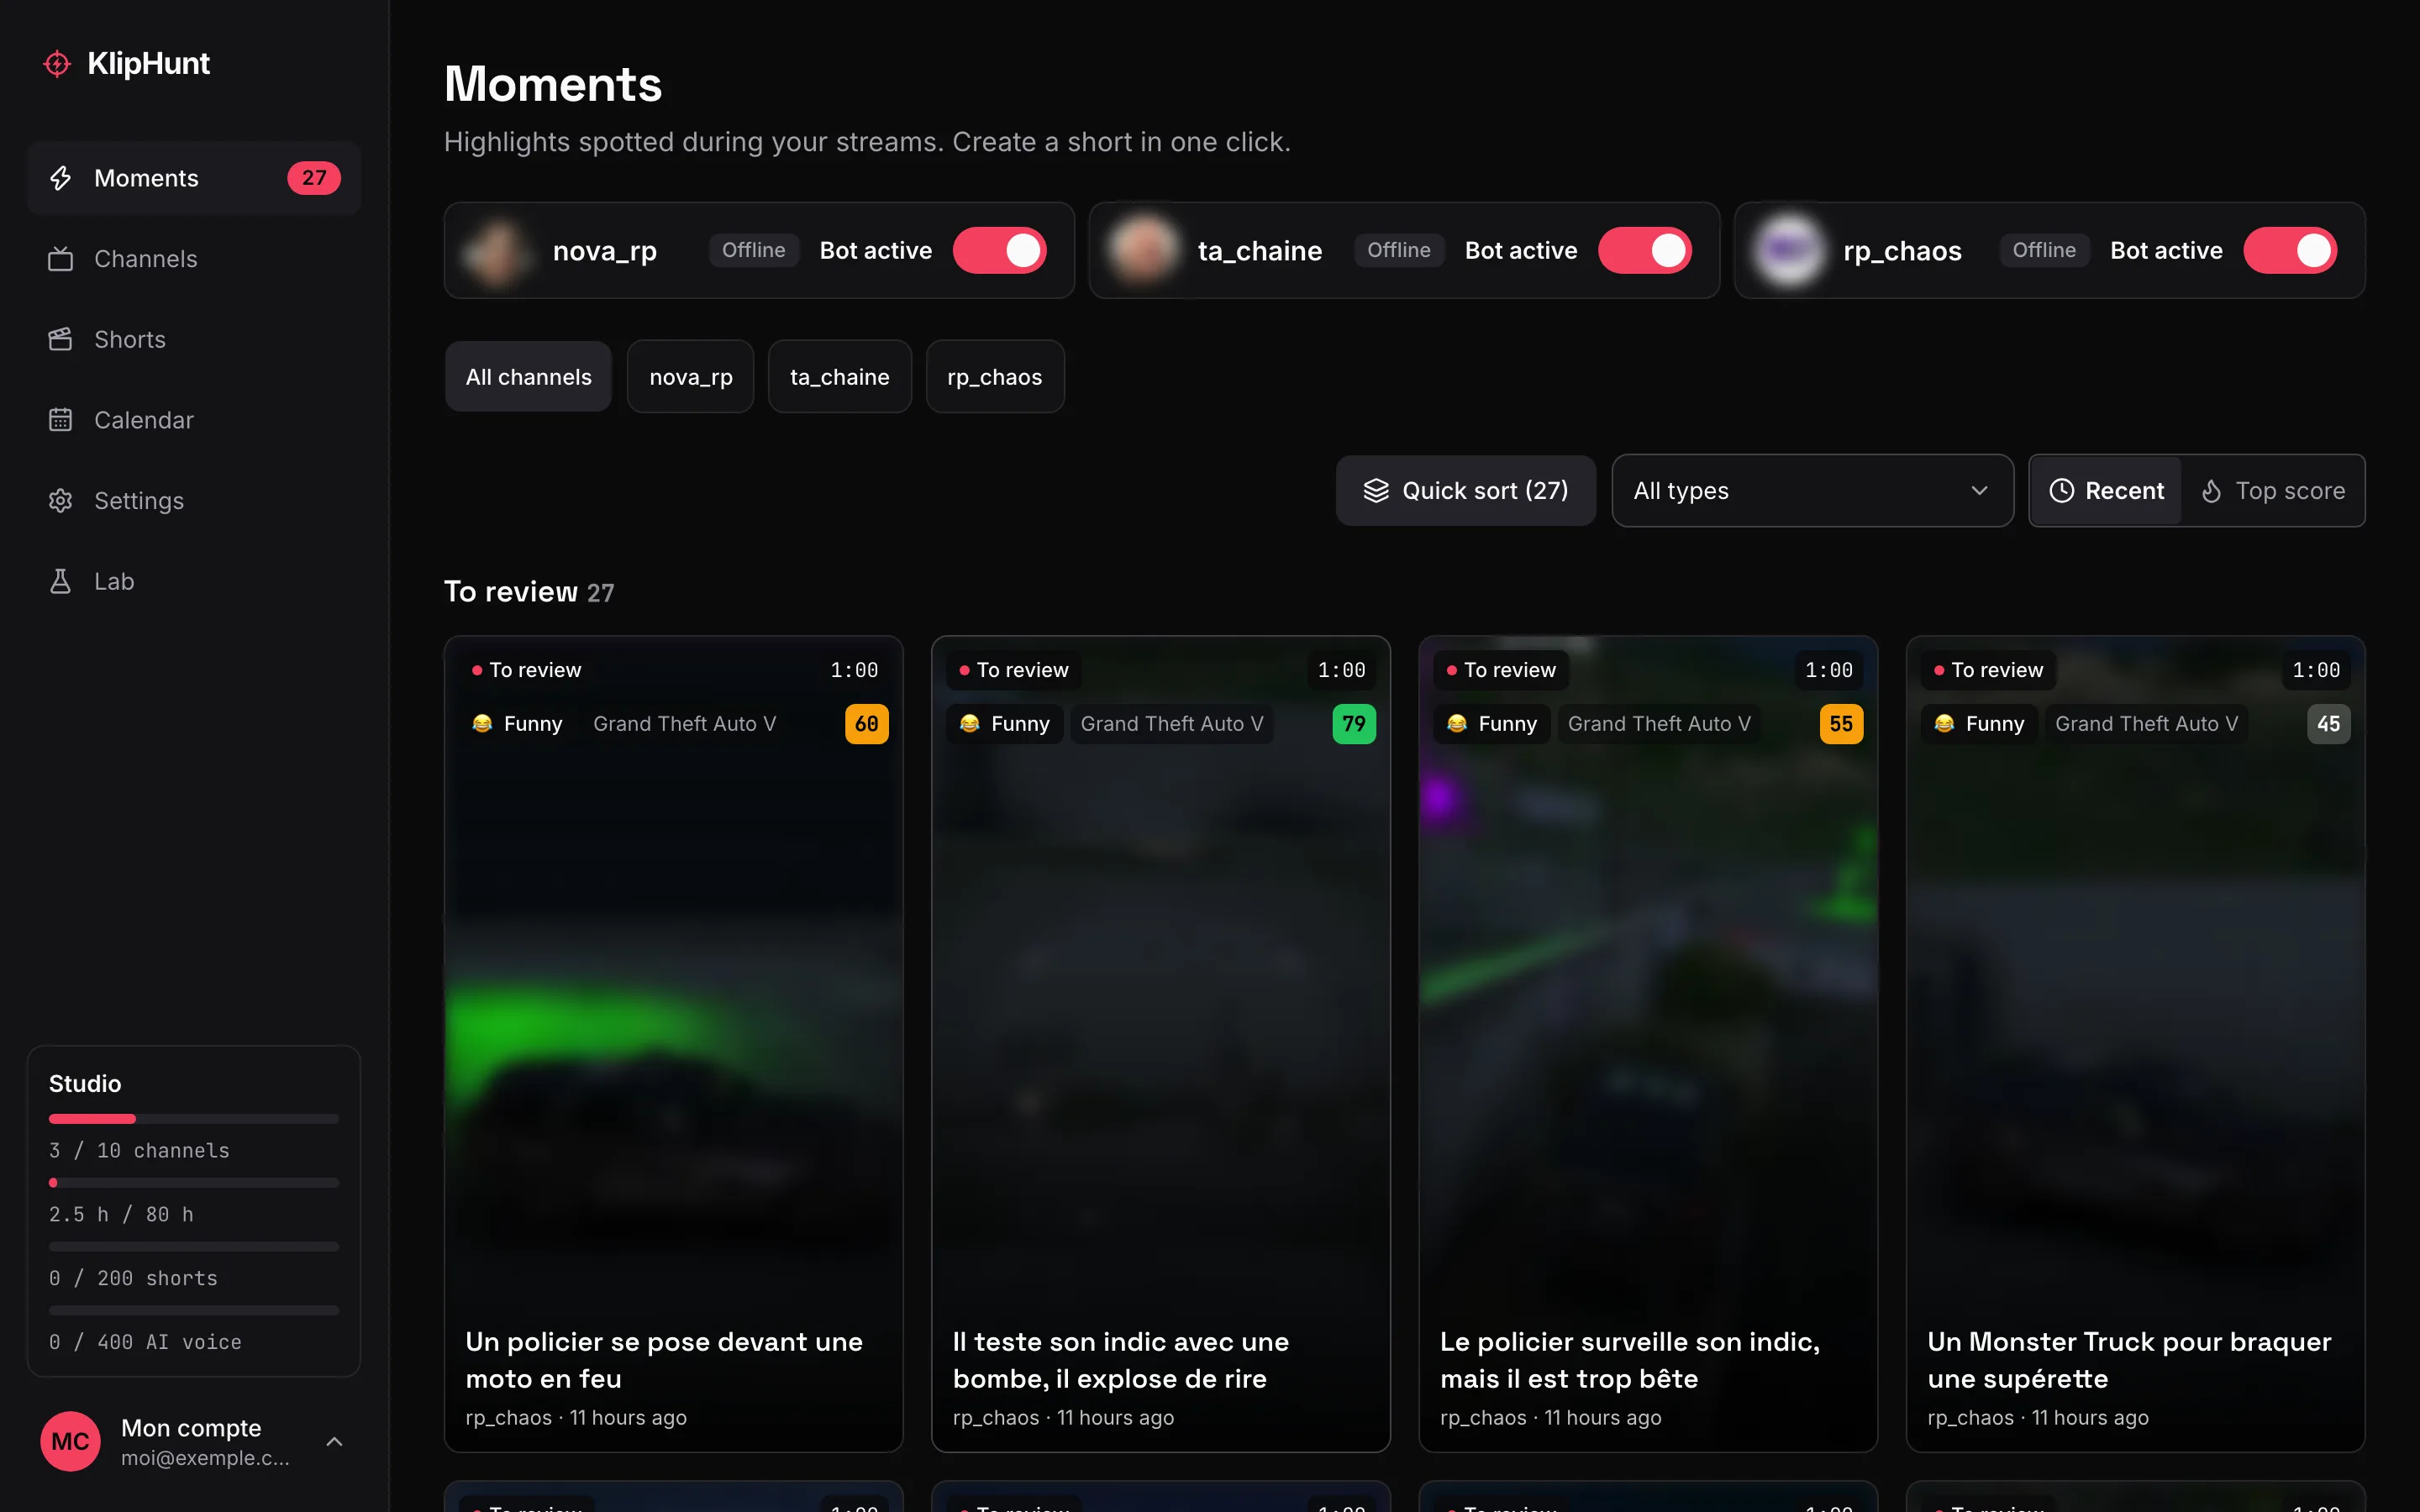
Task: Toggle Bot active switch for ta_chaine
Action: pos(1644,251)
